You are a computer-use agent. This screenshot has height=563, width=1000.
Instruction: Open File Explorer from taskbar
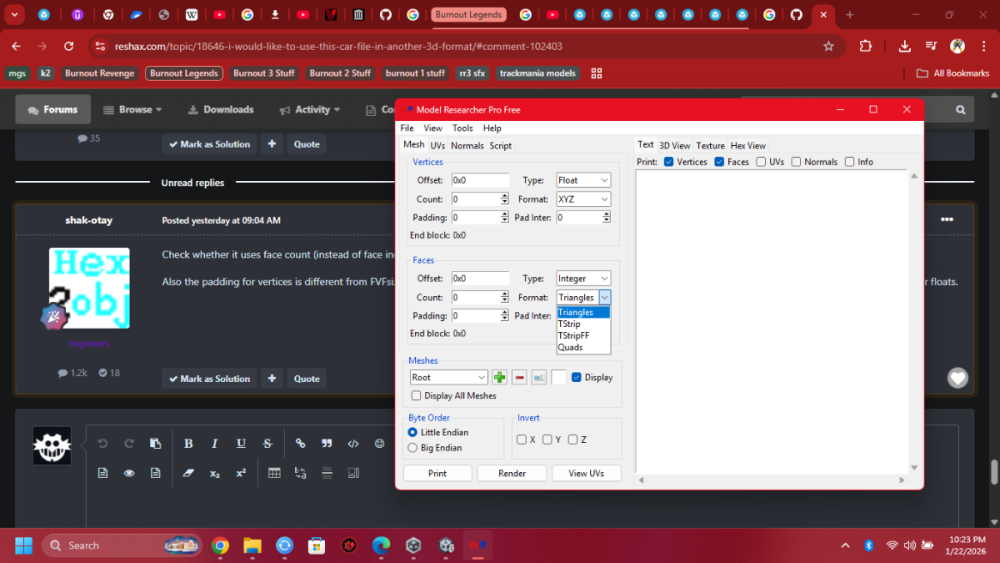click(x=253, y=546)
